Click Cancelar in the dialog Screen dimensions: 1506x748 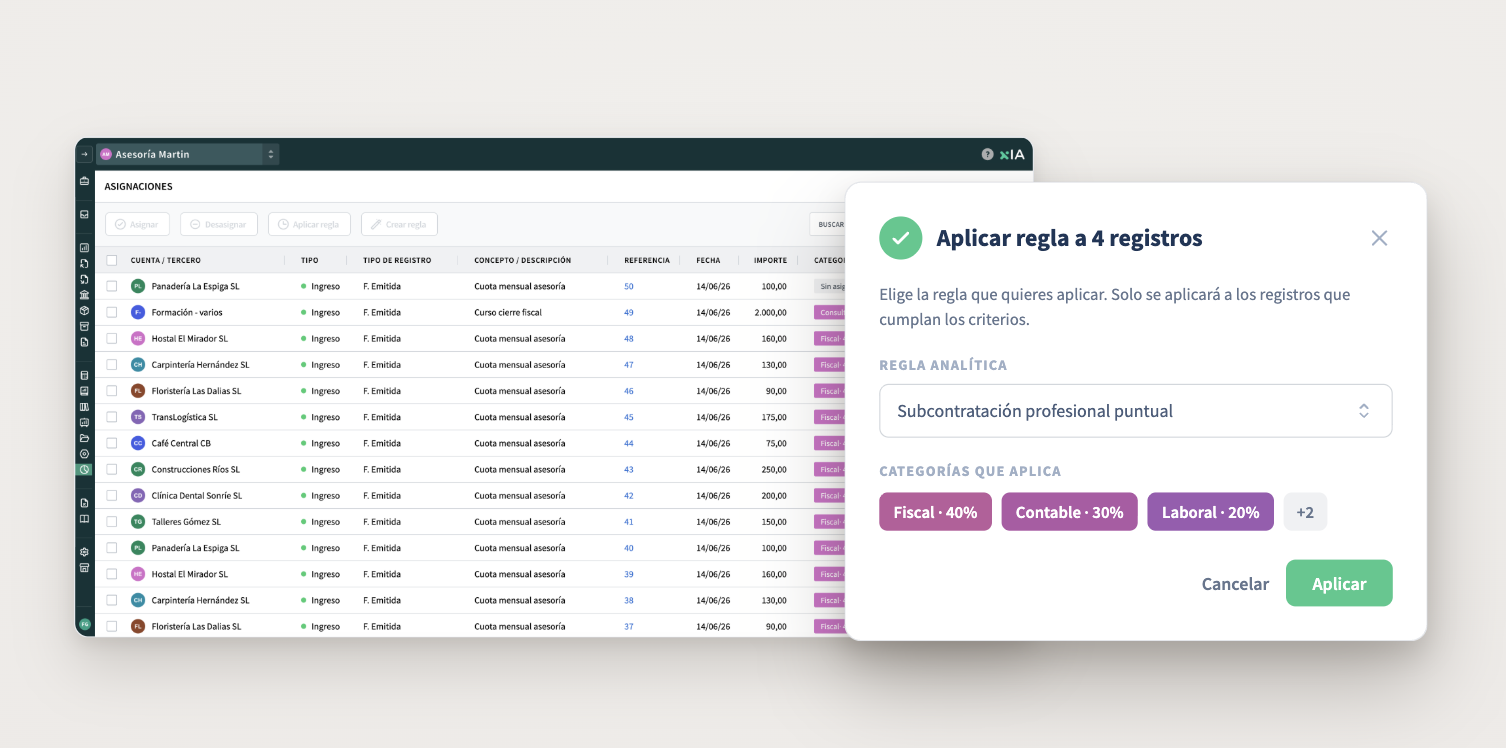[1235, 584]
